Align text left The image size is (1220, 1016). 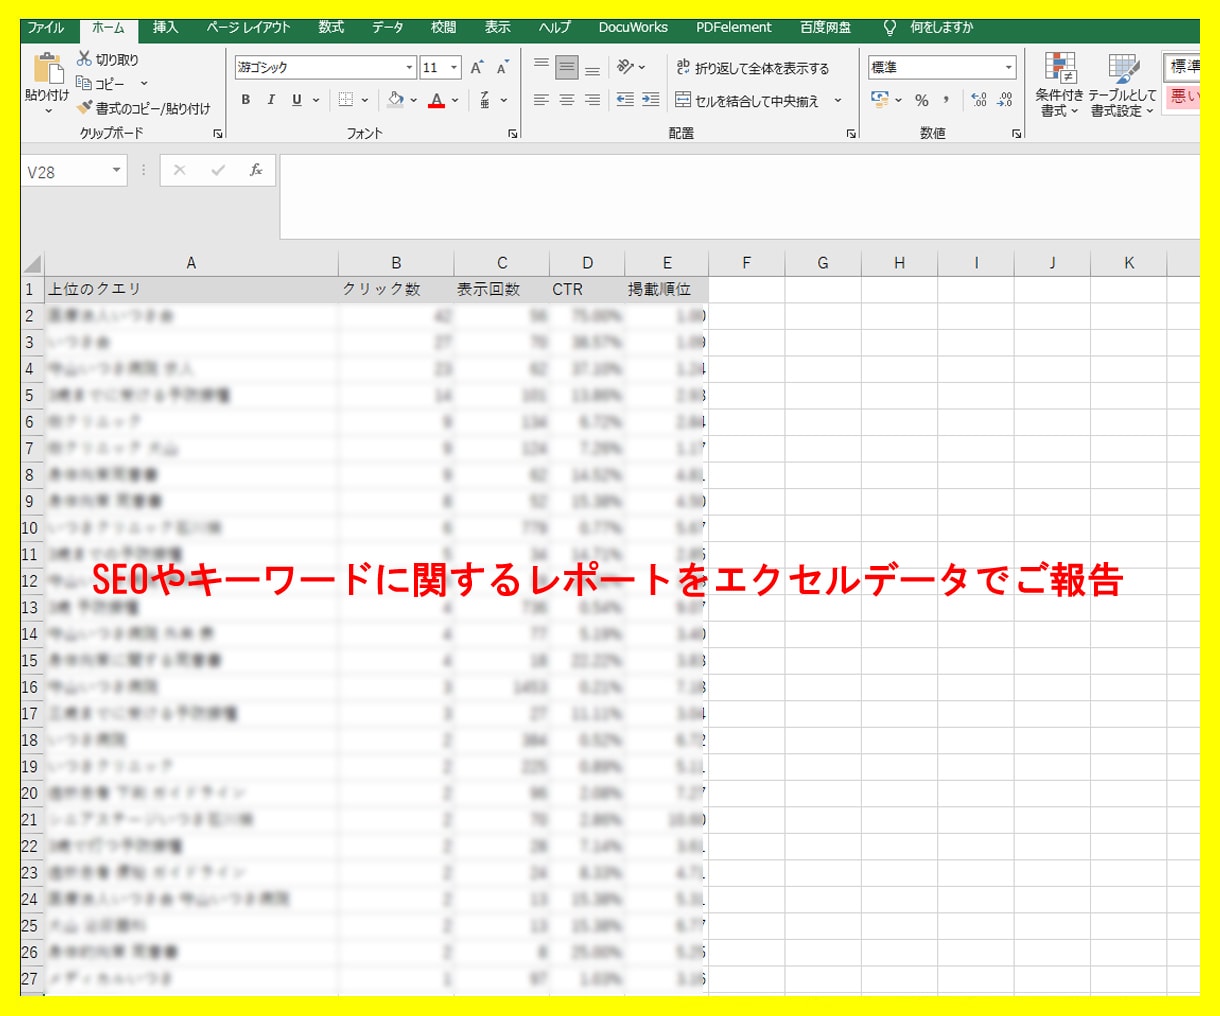[x=541, y=100]
